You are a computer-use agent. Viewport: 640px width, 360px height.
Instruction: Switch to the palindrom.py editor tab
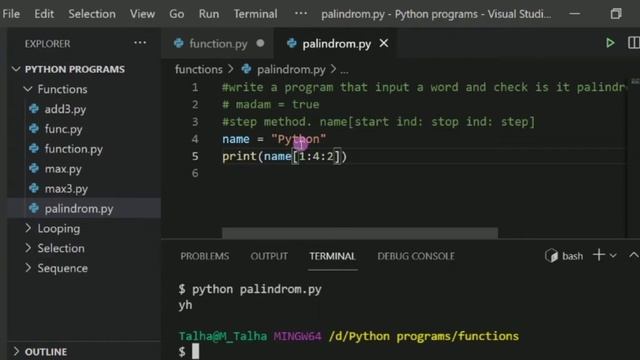[x=336, y=43]
